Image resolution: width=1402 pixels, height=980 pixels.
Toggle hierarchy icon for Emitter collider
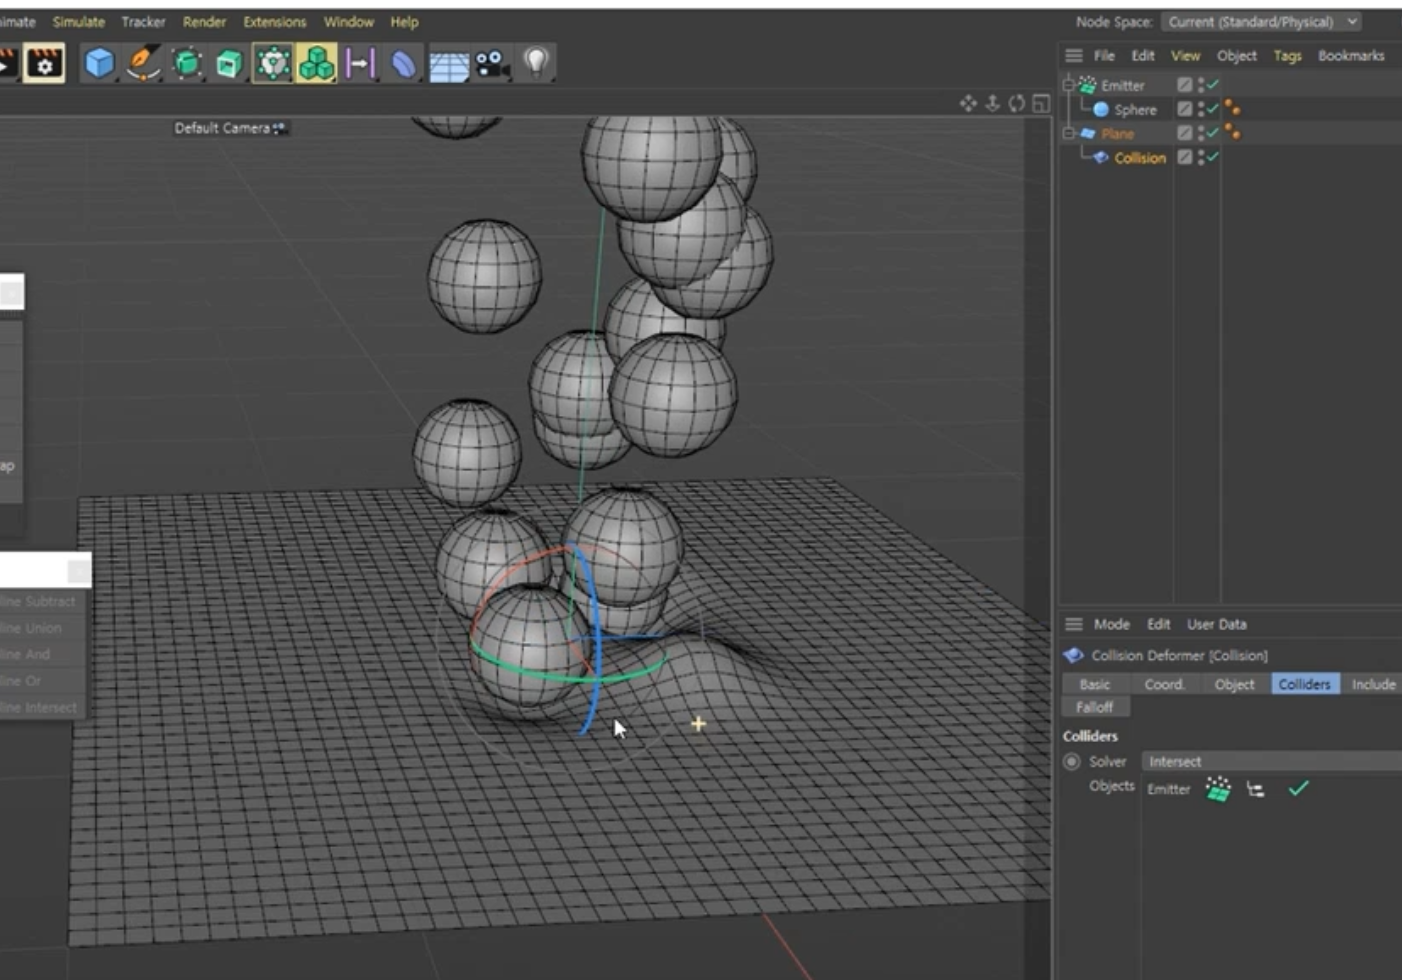click(1256, 790)
